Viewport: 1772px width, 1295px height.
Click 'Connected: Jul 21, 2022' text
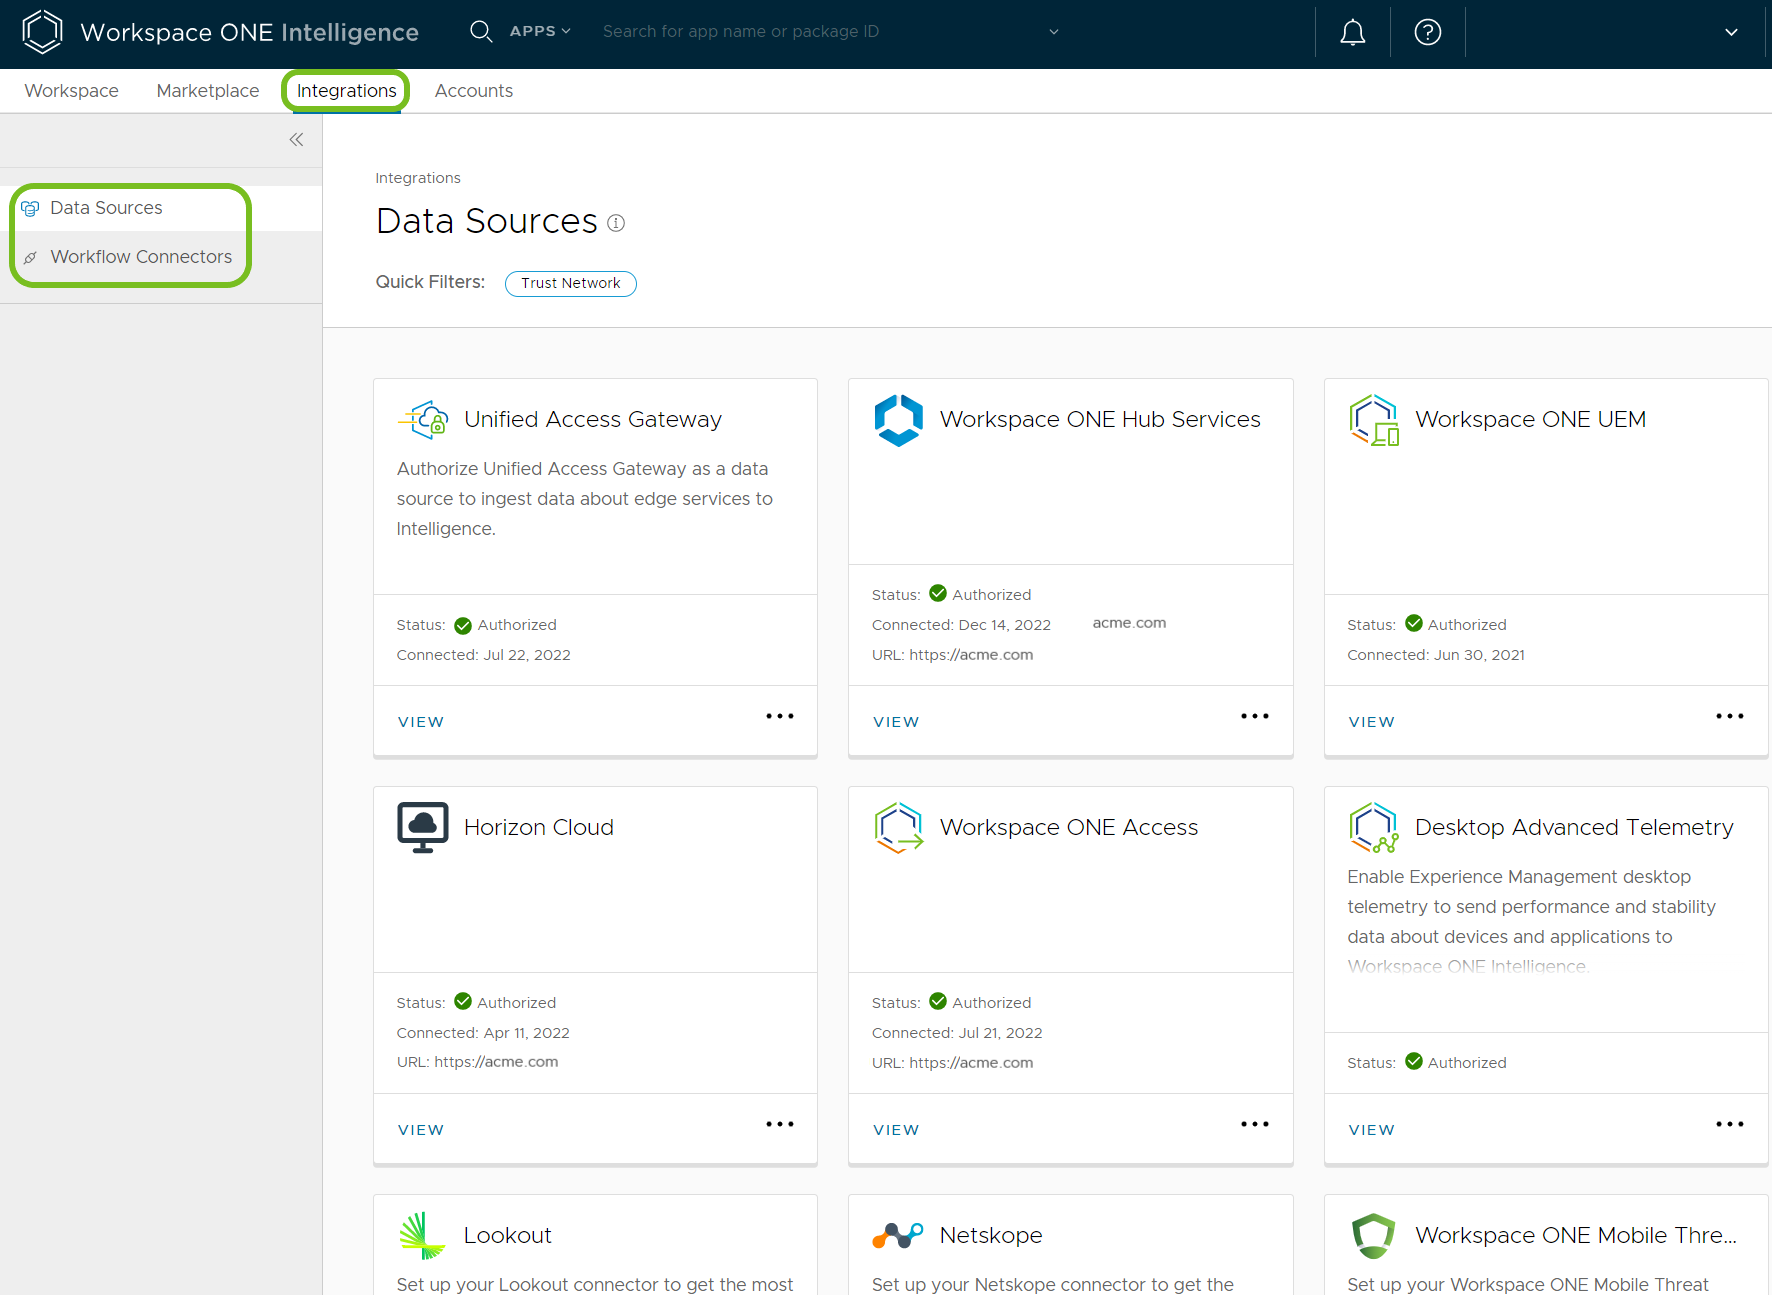click(x=957, y=1033)
